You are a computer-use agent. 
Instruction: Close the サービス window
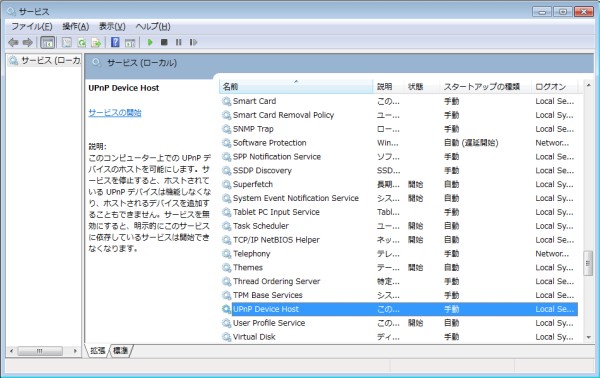pyautogui.click(x=584, y=12)
